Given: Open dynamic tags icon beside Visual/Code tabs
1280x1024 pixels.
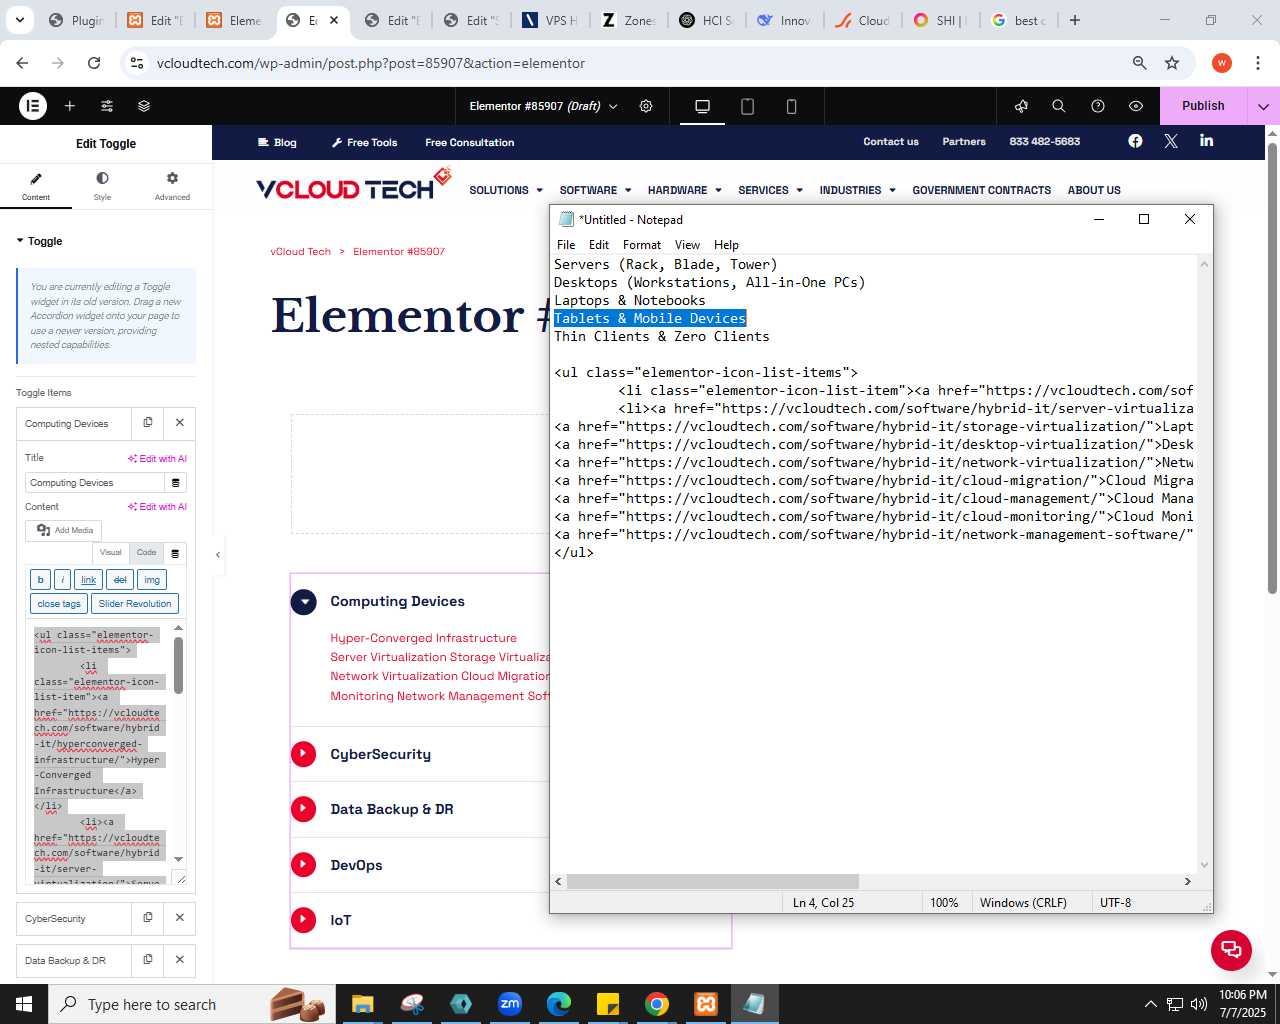Looking at the screenshot, I should [x=176, y=553].
